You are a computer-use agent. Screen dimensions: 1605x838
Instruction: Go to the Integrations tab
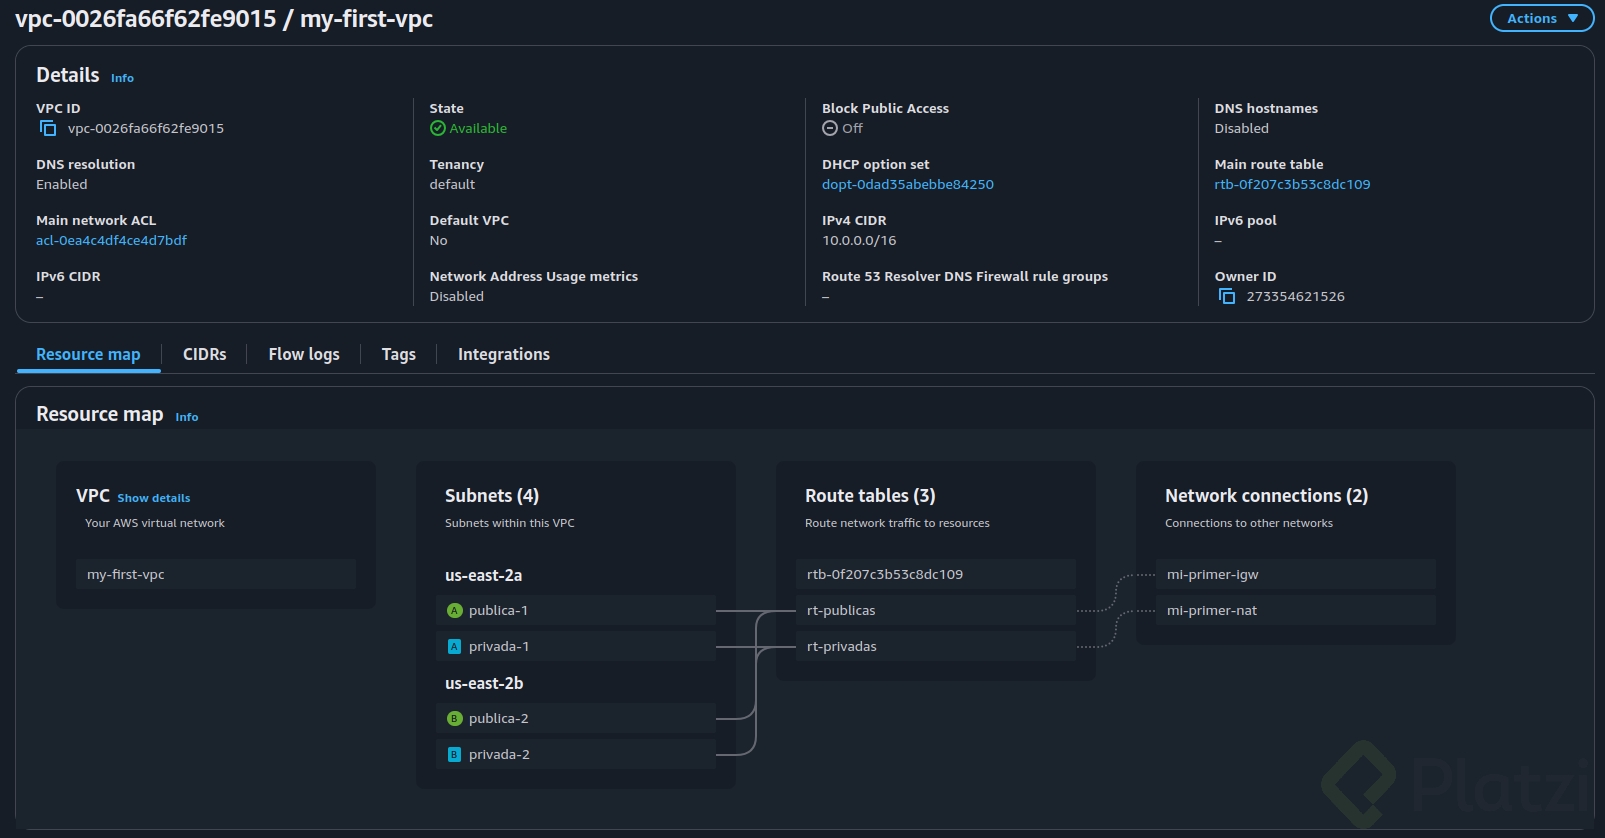[x=503, y=354]
